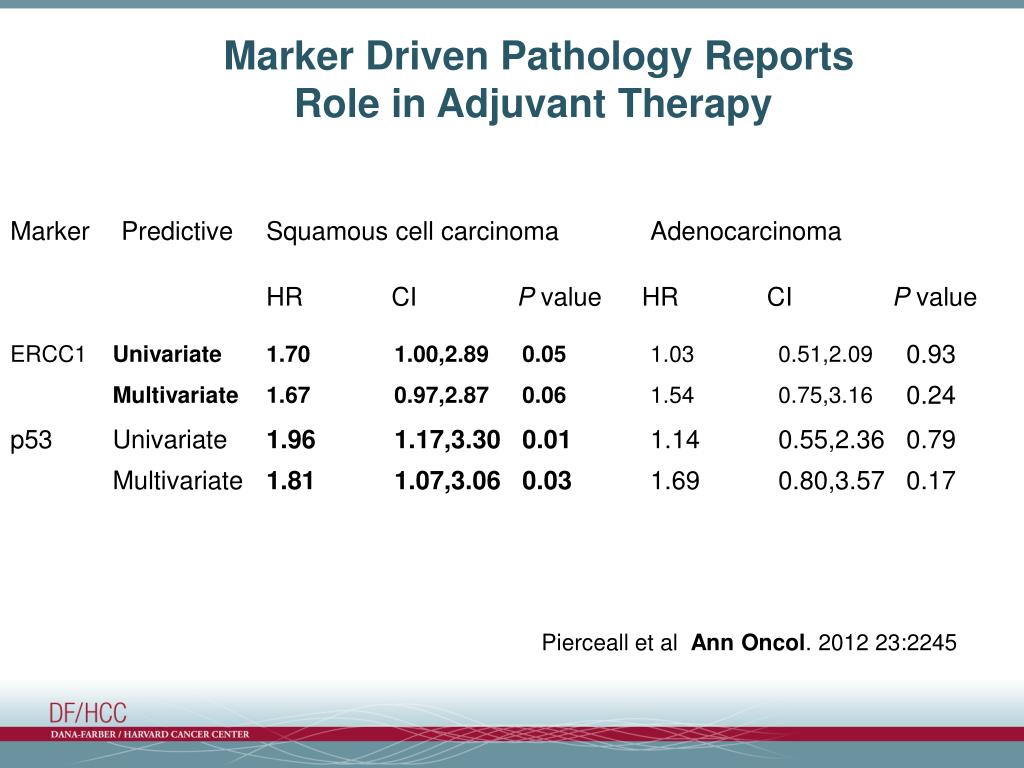Click adenocarcinoma HR value 1.54
This screenshot has width=1024, height=768.
tap(672, 395)
